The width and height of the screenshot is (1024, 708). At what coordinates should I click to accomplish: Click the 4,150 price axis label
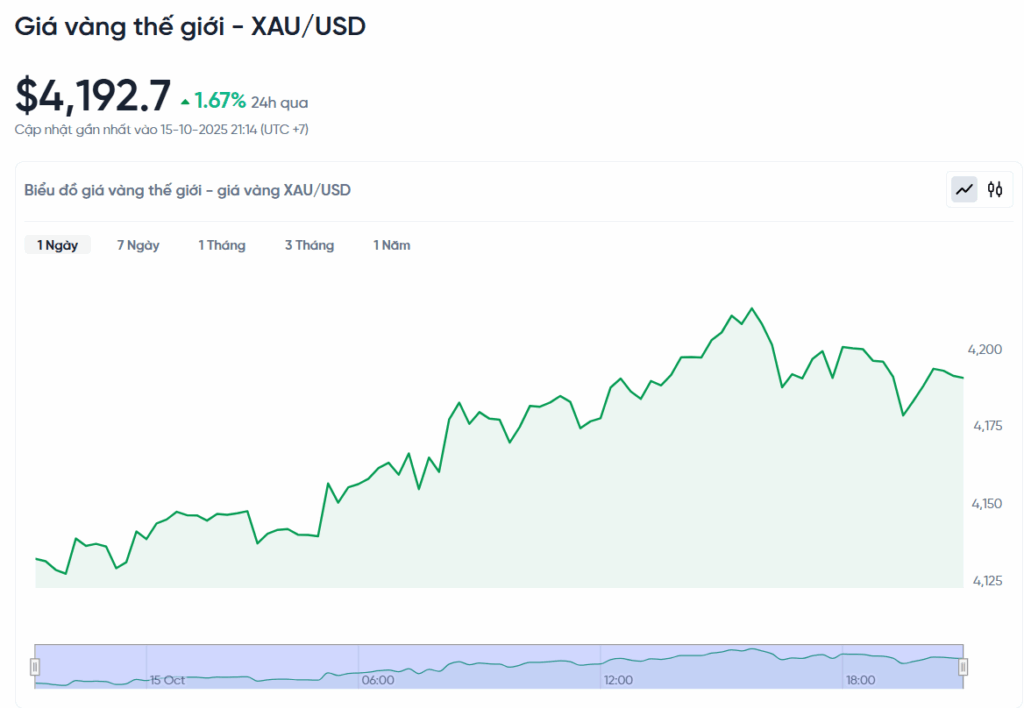pos(985,503)
